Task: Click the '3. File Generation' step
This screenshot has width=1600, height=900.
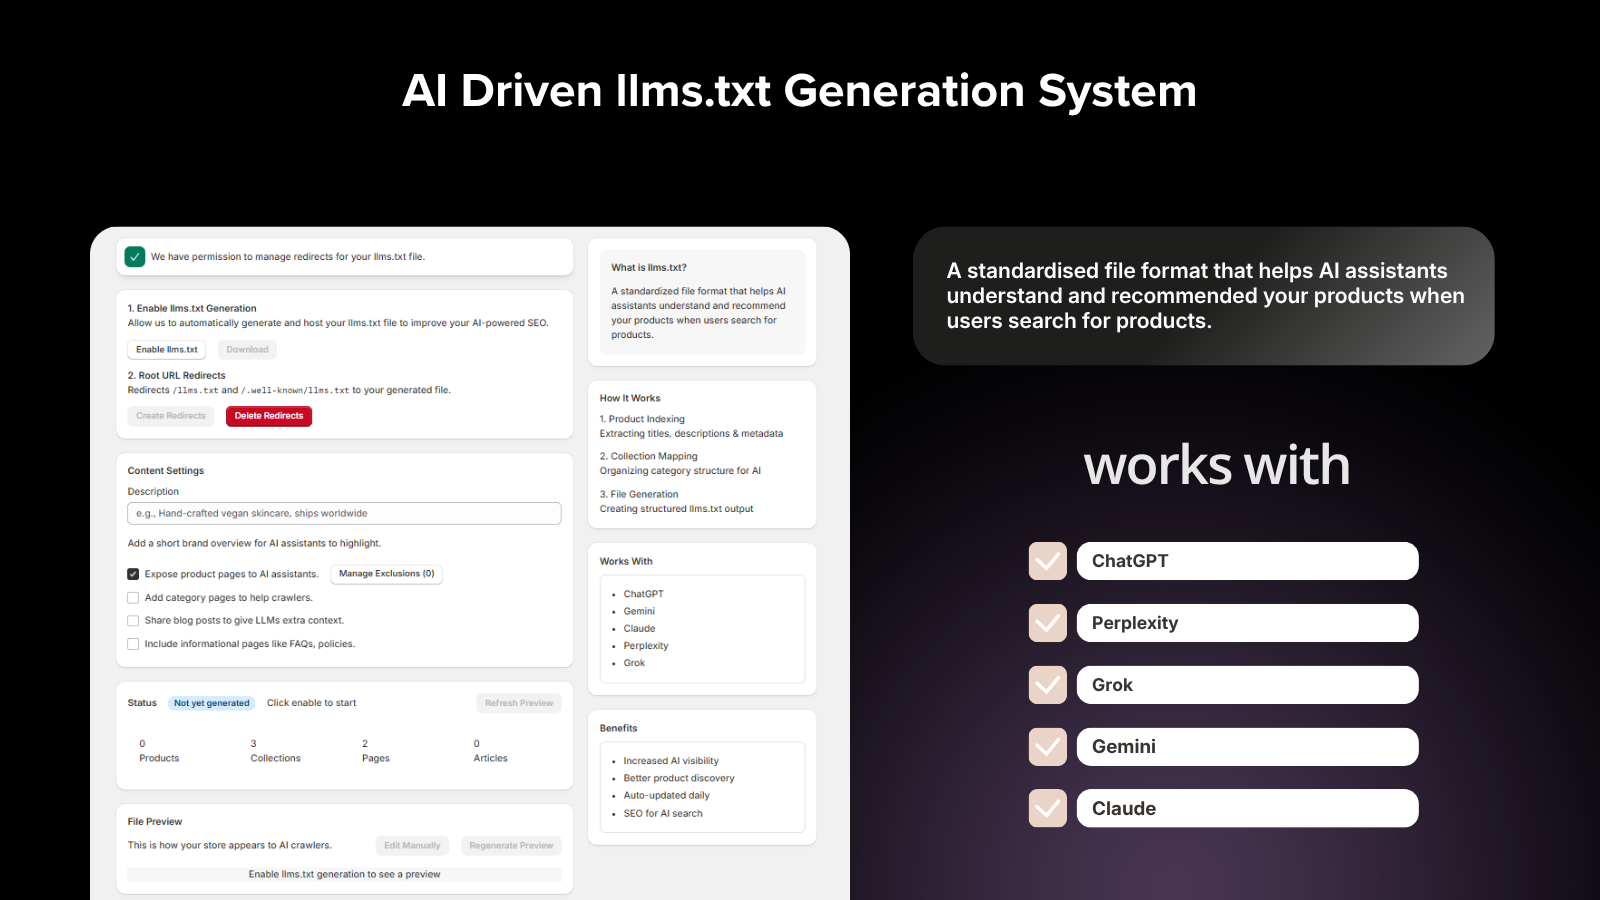Action: point(639,495)
